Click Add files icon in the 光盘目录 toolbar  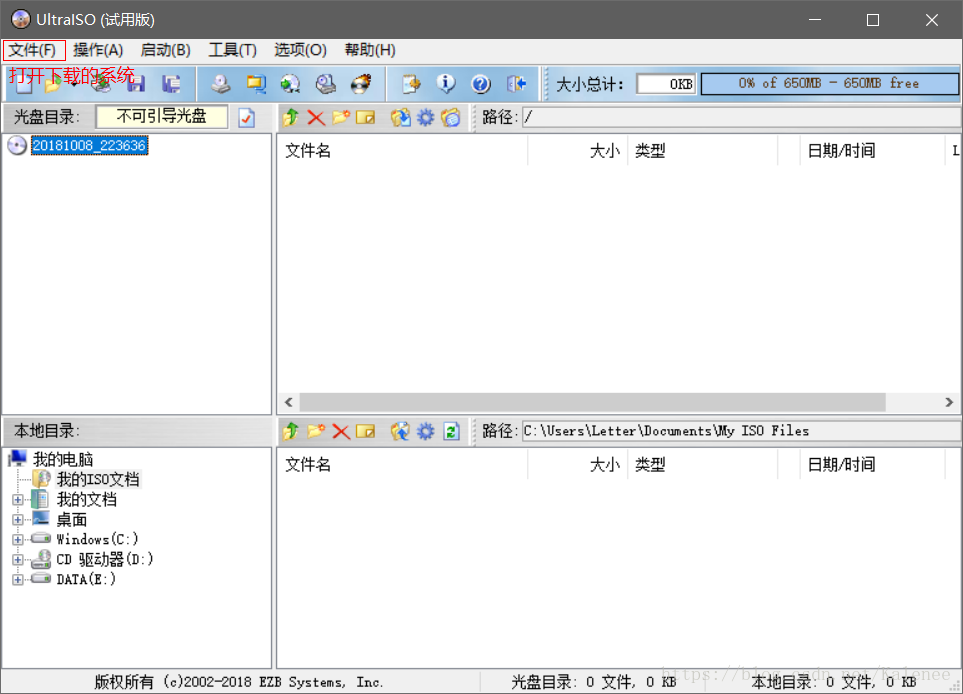coord(400,117)
